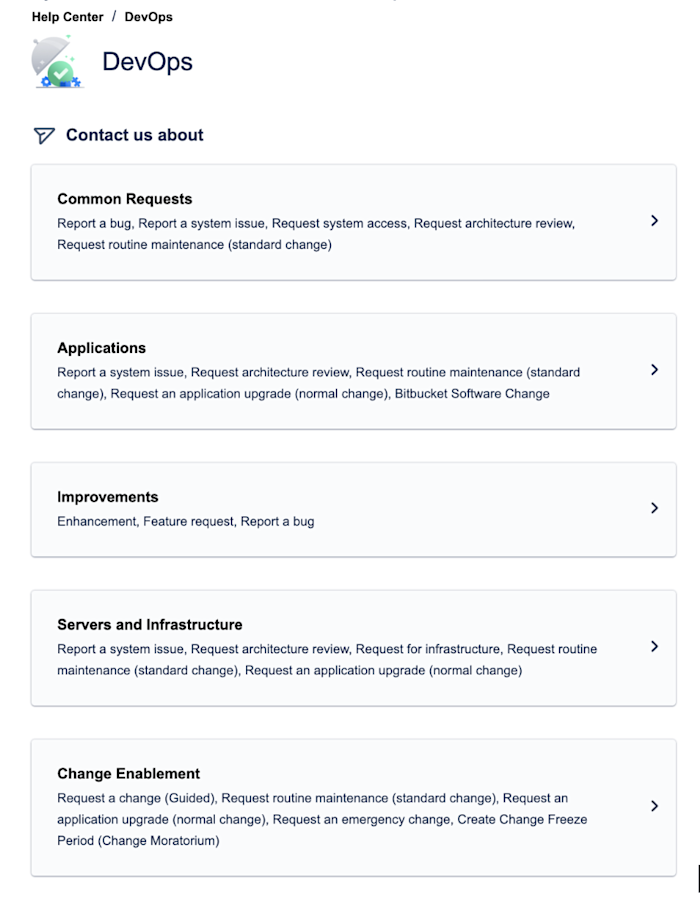Open Applications via its right chevron
This screenshot has height=898, width=700.
click(x=654, y=370)
